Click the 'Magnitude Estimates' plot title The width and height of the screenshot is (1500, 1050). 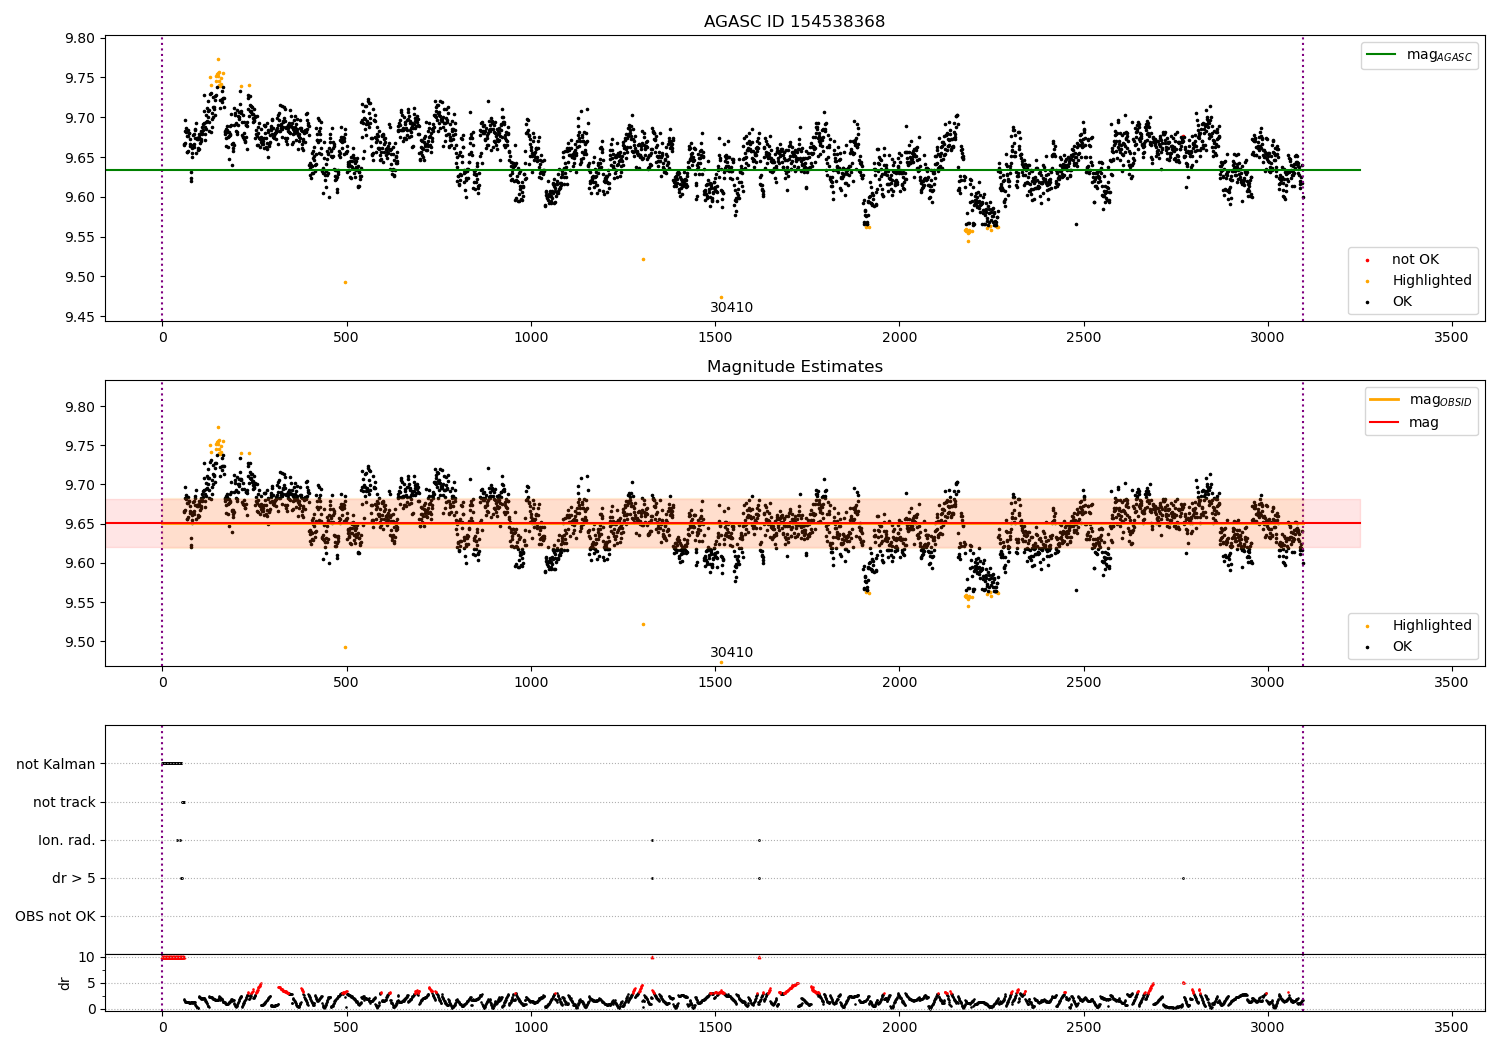pos(794,367)
